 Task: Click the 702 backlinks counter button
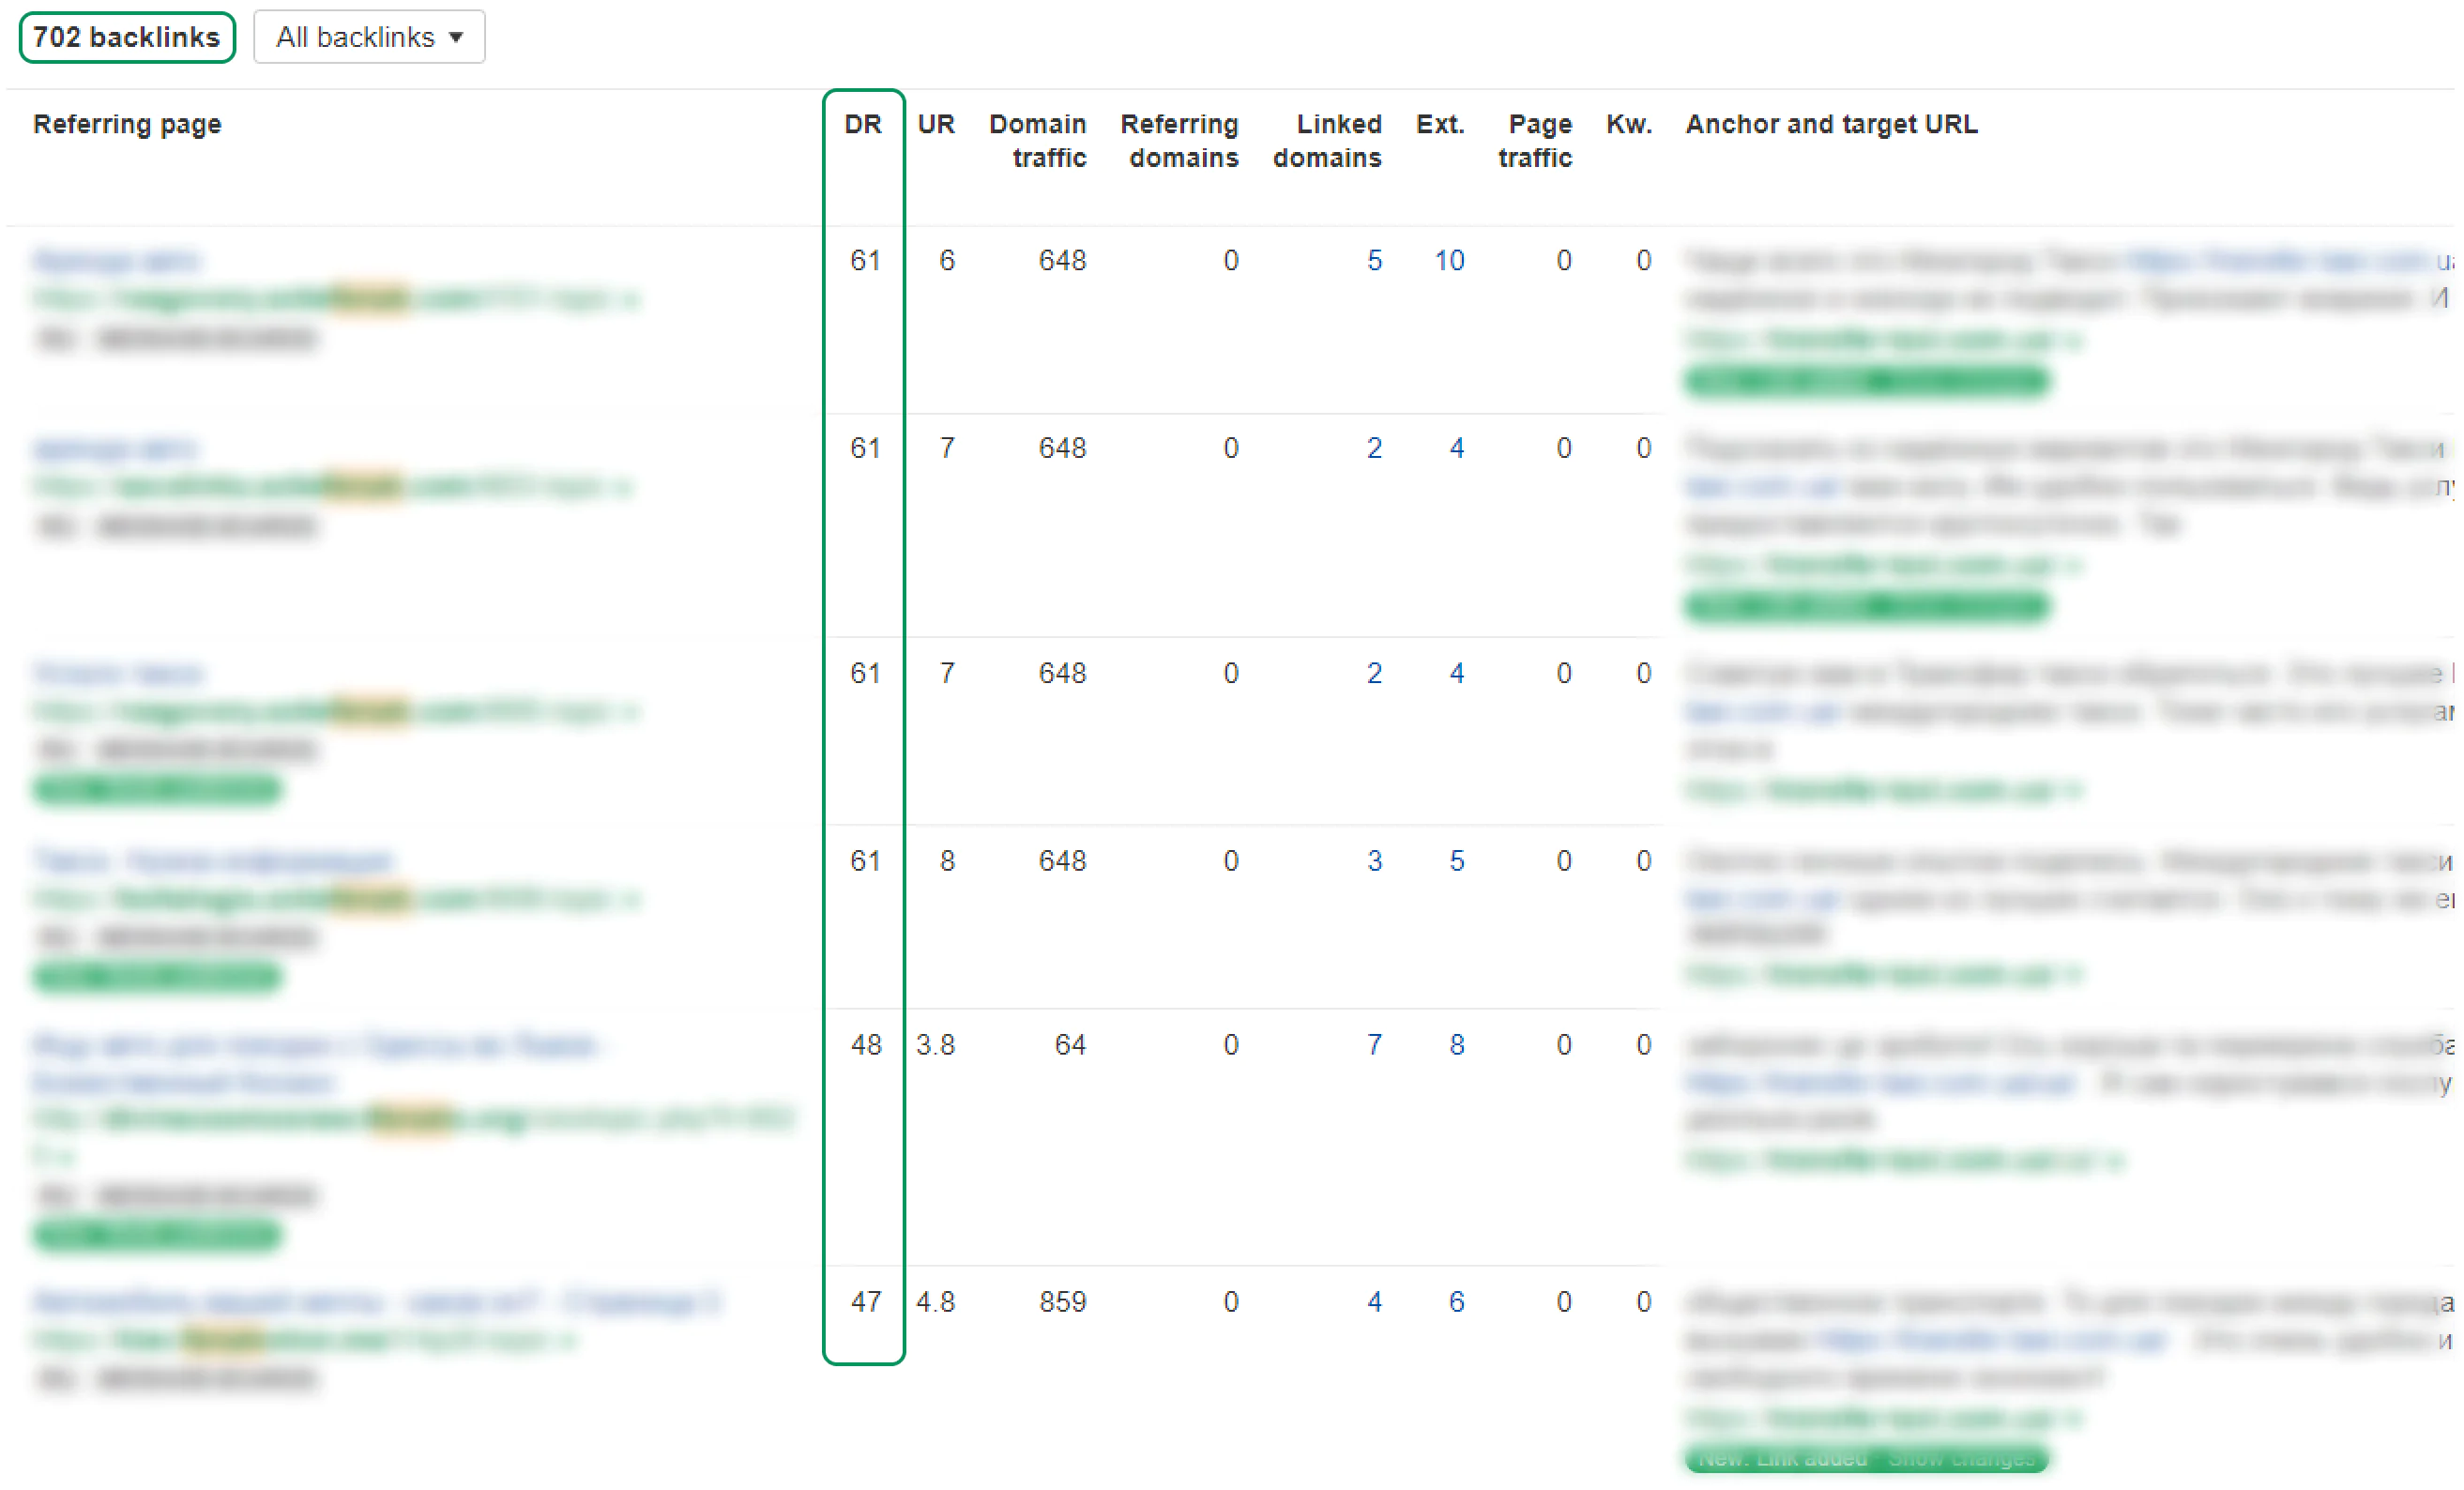[127, 37]
